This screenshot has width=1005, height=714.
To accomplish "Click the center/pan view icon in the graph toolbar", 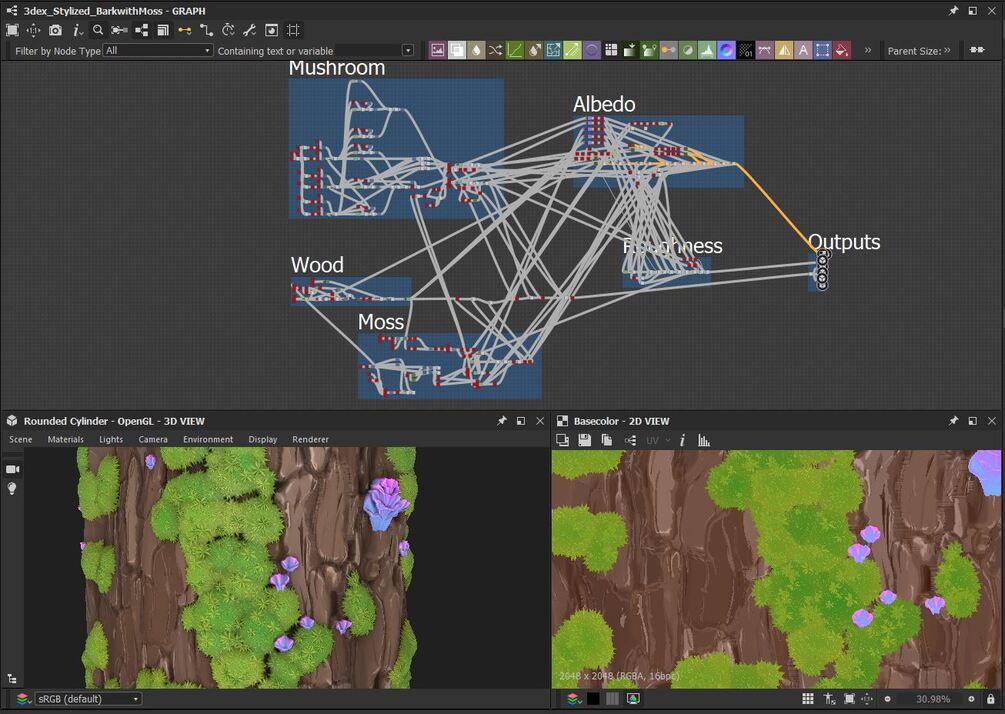I will point(33,30).
